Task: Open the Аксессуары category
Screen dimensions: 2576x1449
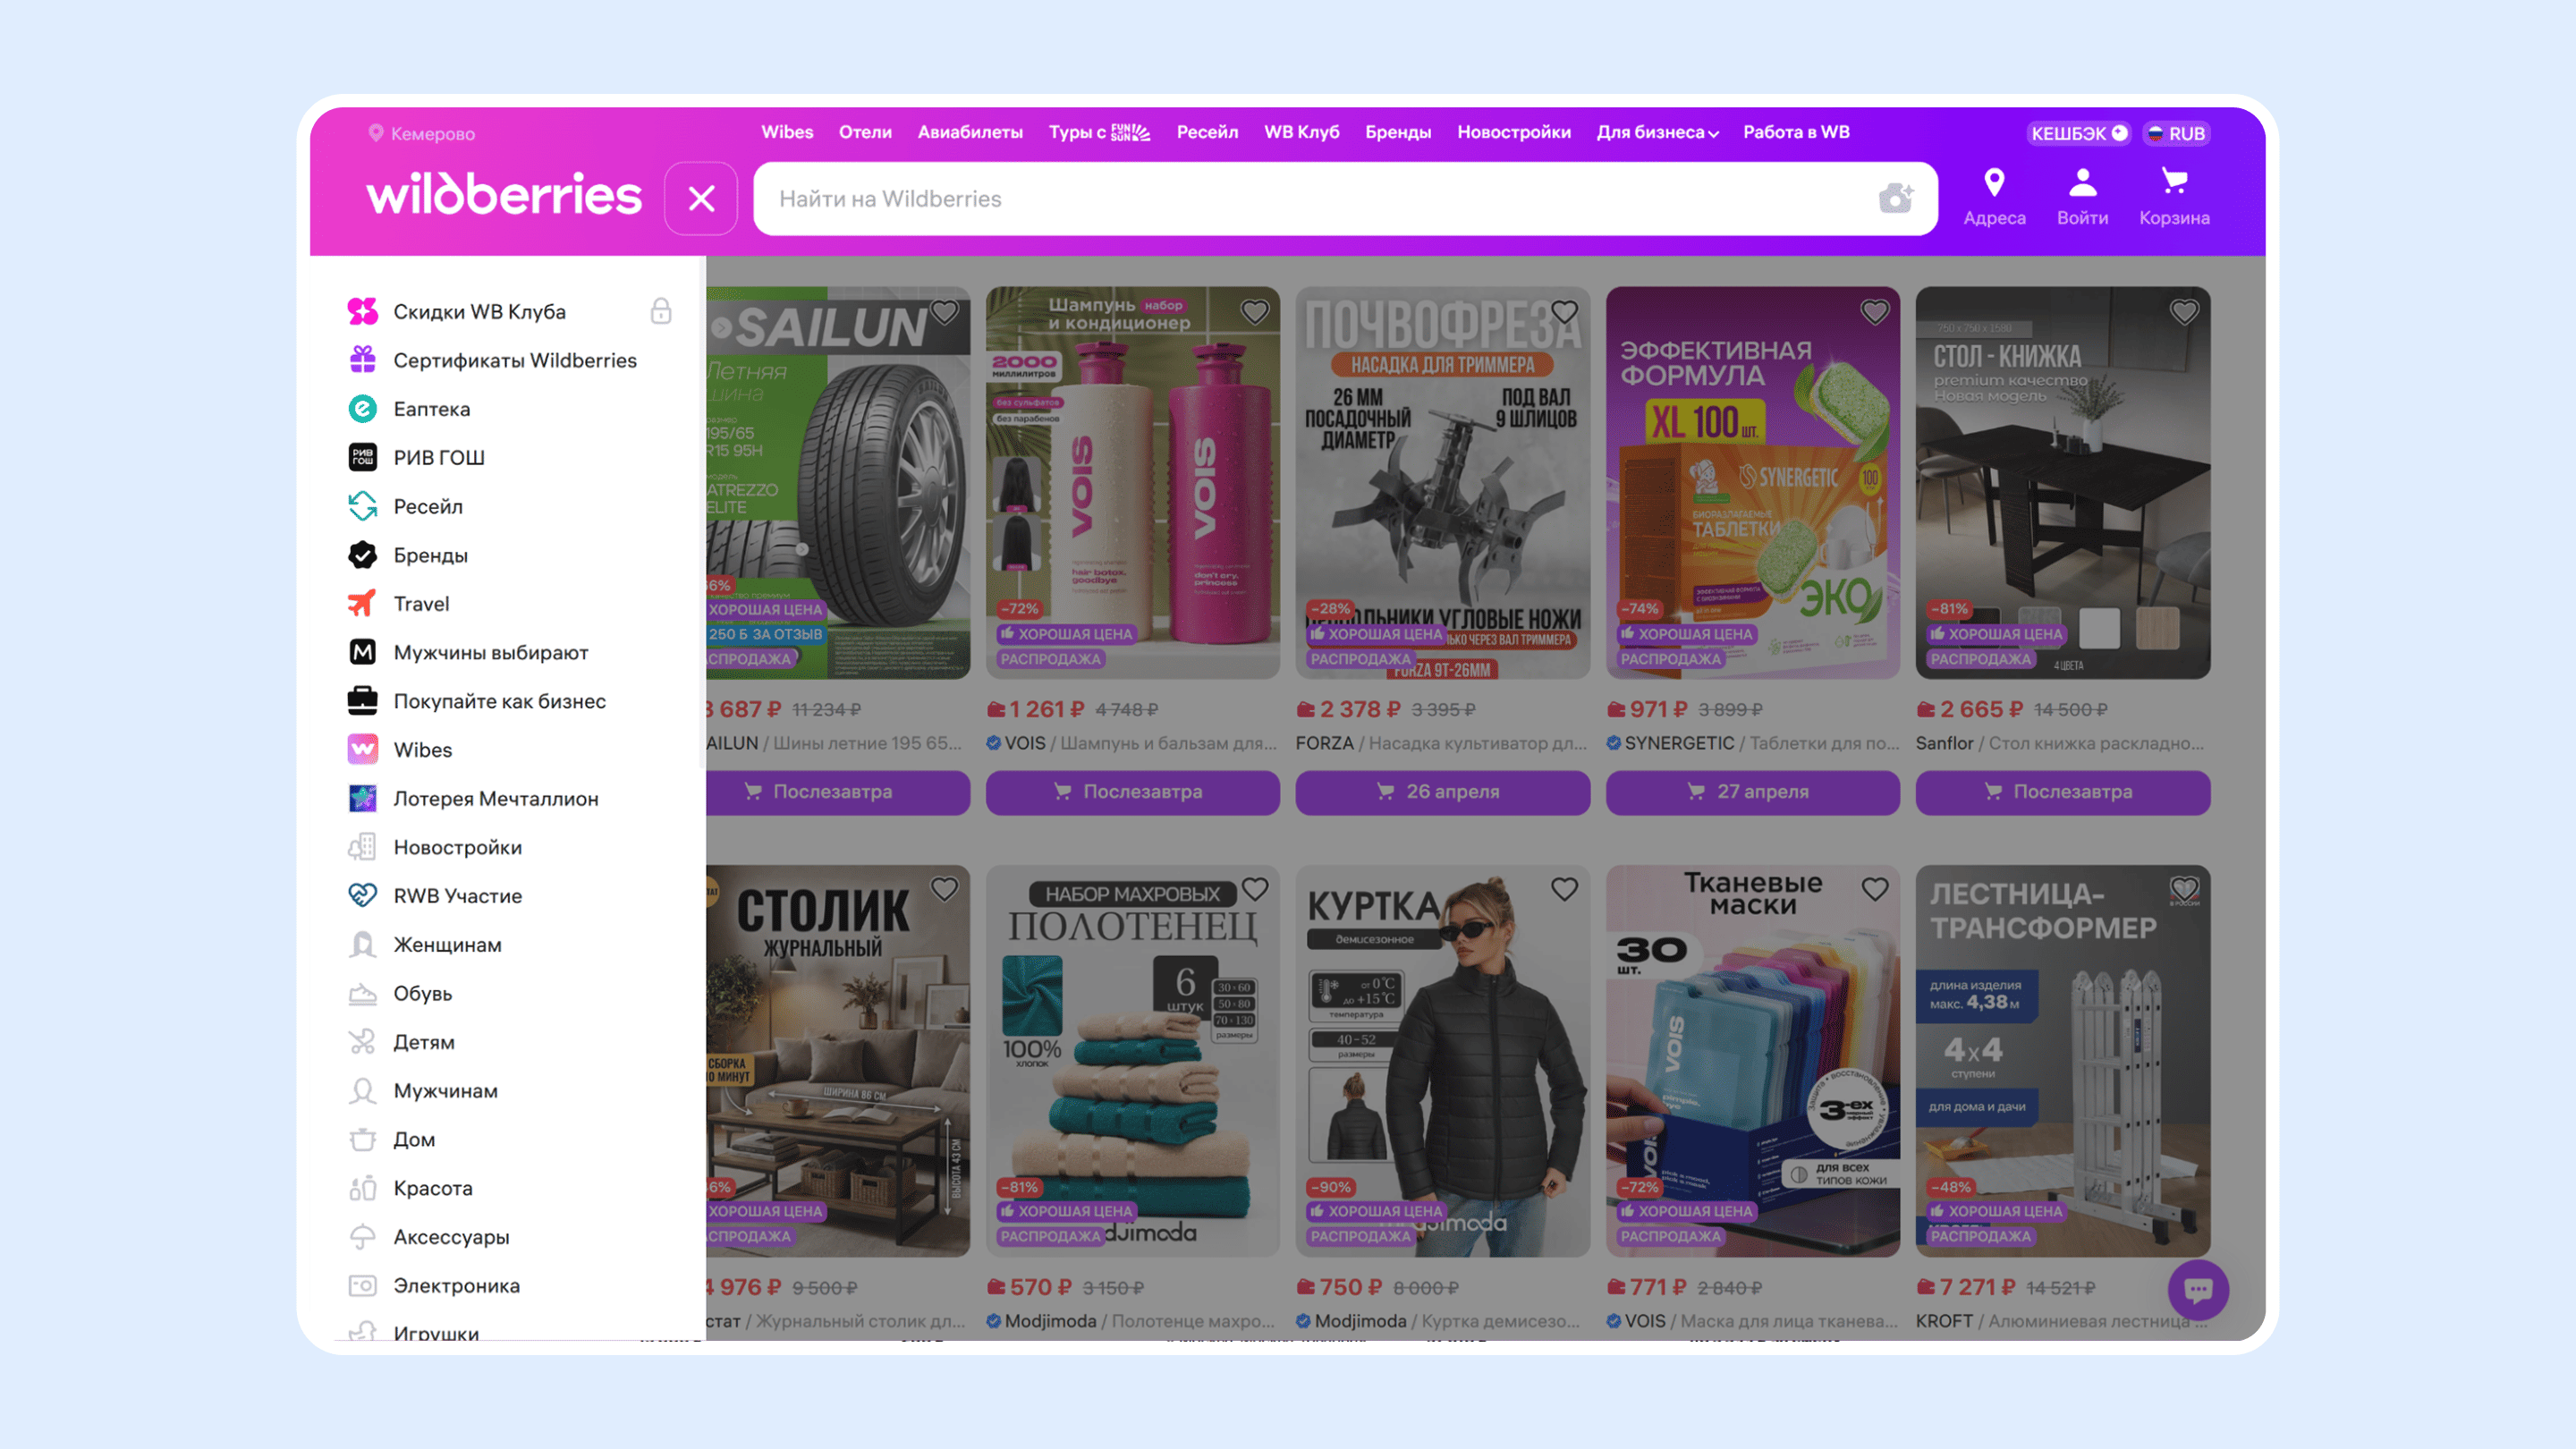Action: [x=451, y=1237]
